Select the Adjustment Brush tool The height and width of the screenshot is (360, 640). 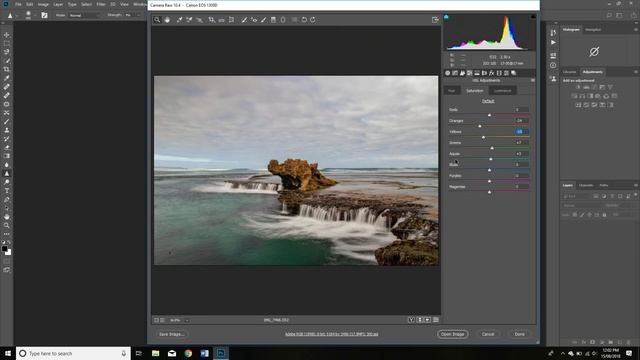[264, 20]
